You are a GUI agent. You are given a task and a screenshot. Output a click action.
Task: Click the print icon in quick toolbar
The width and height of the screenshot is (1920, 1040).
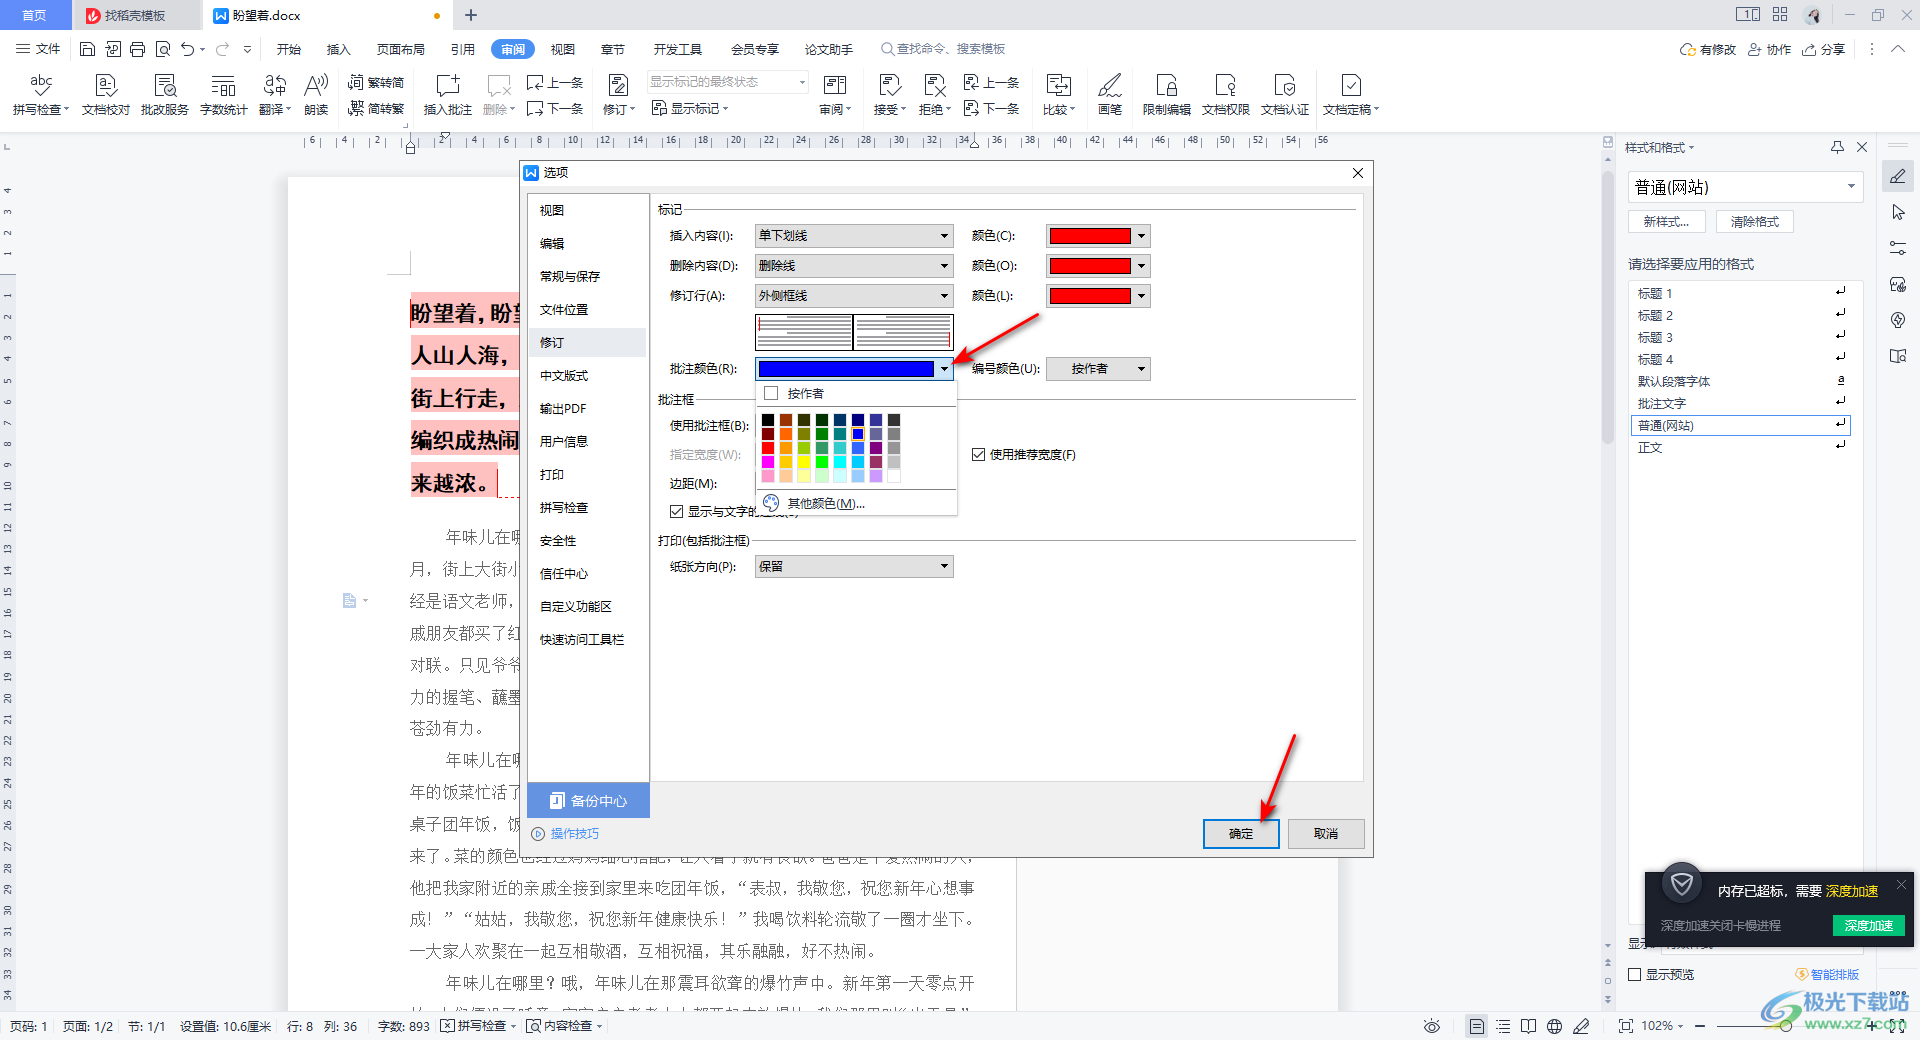138,49
